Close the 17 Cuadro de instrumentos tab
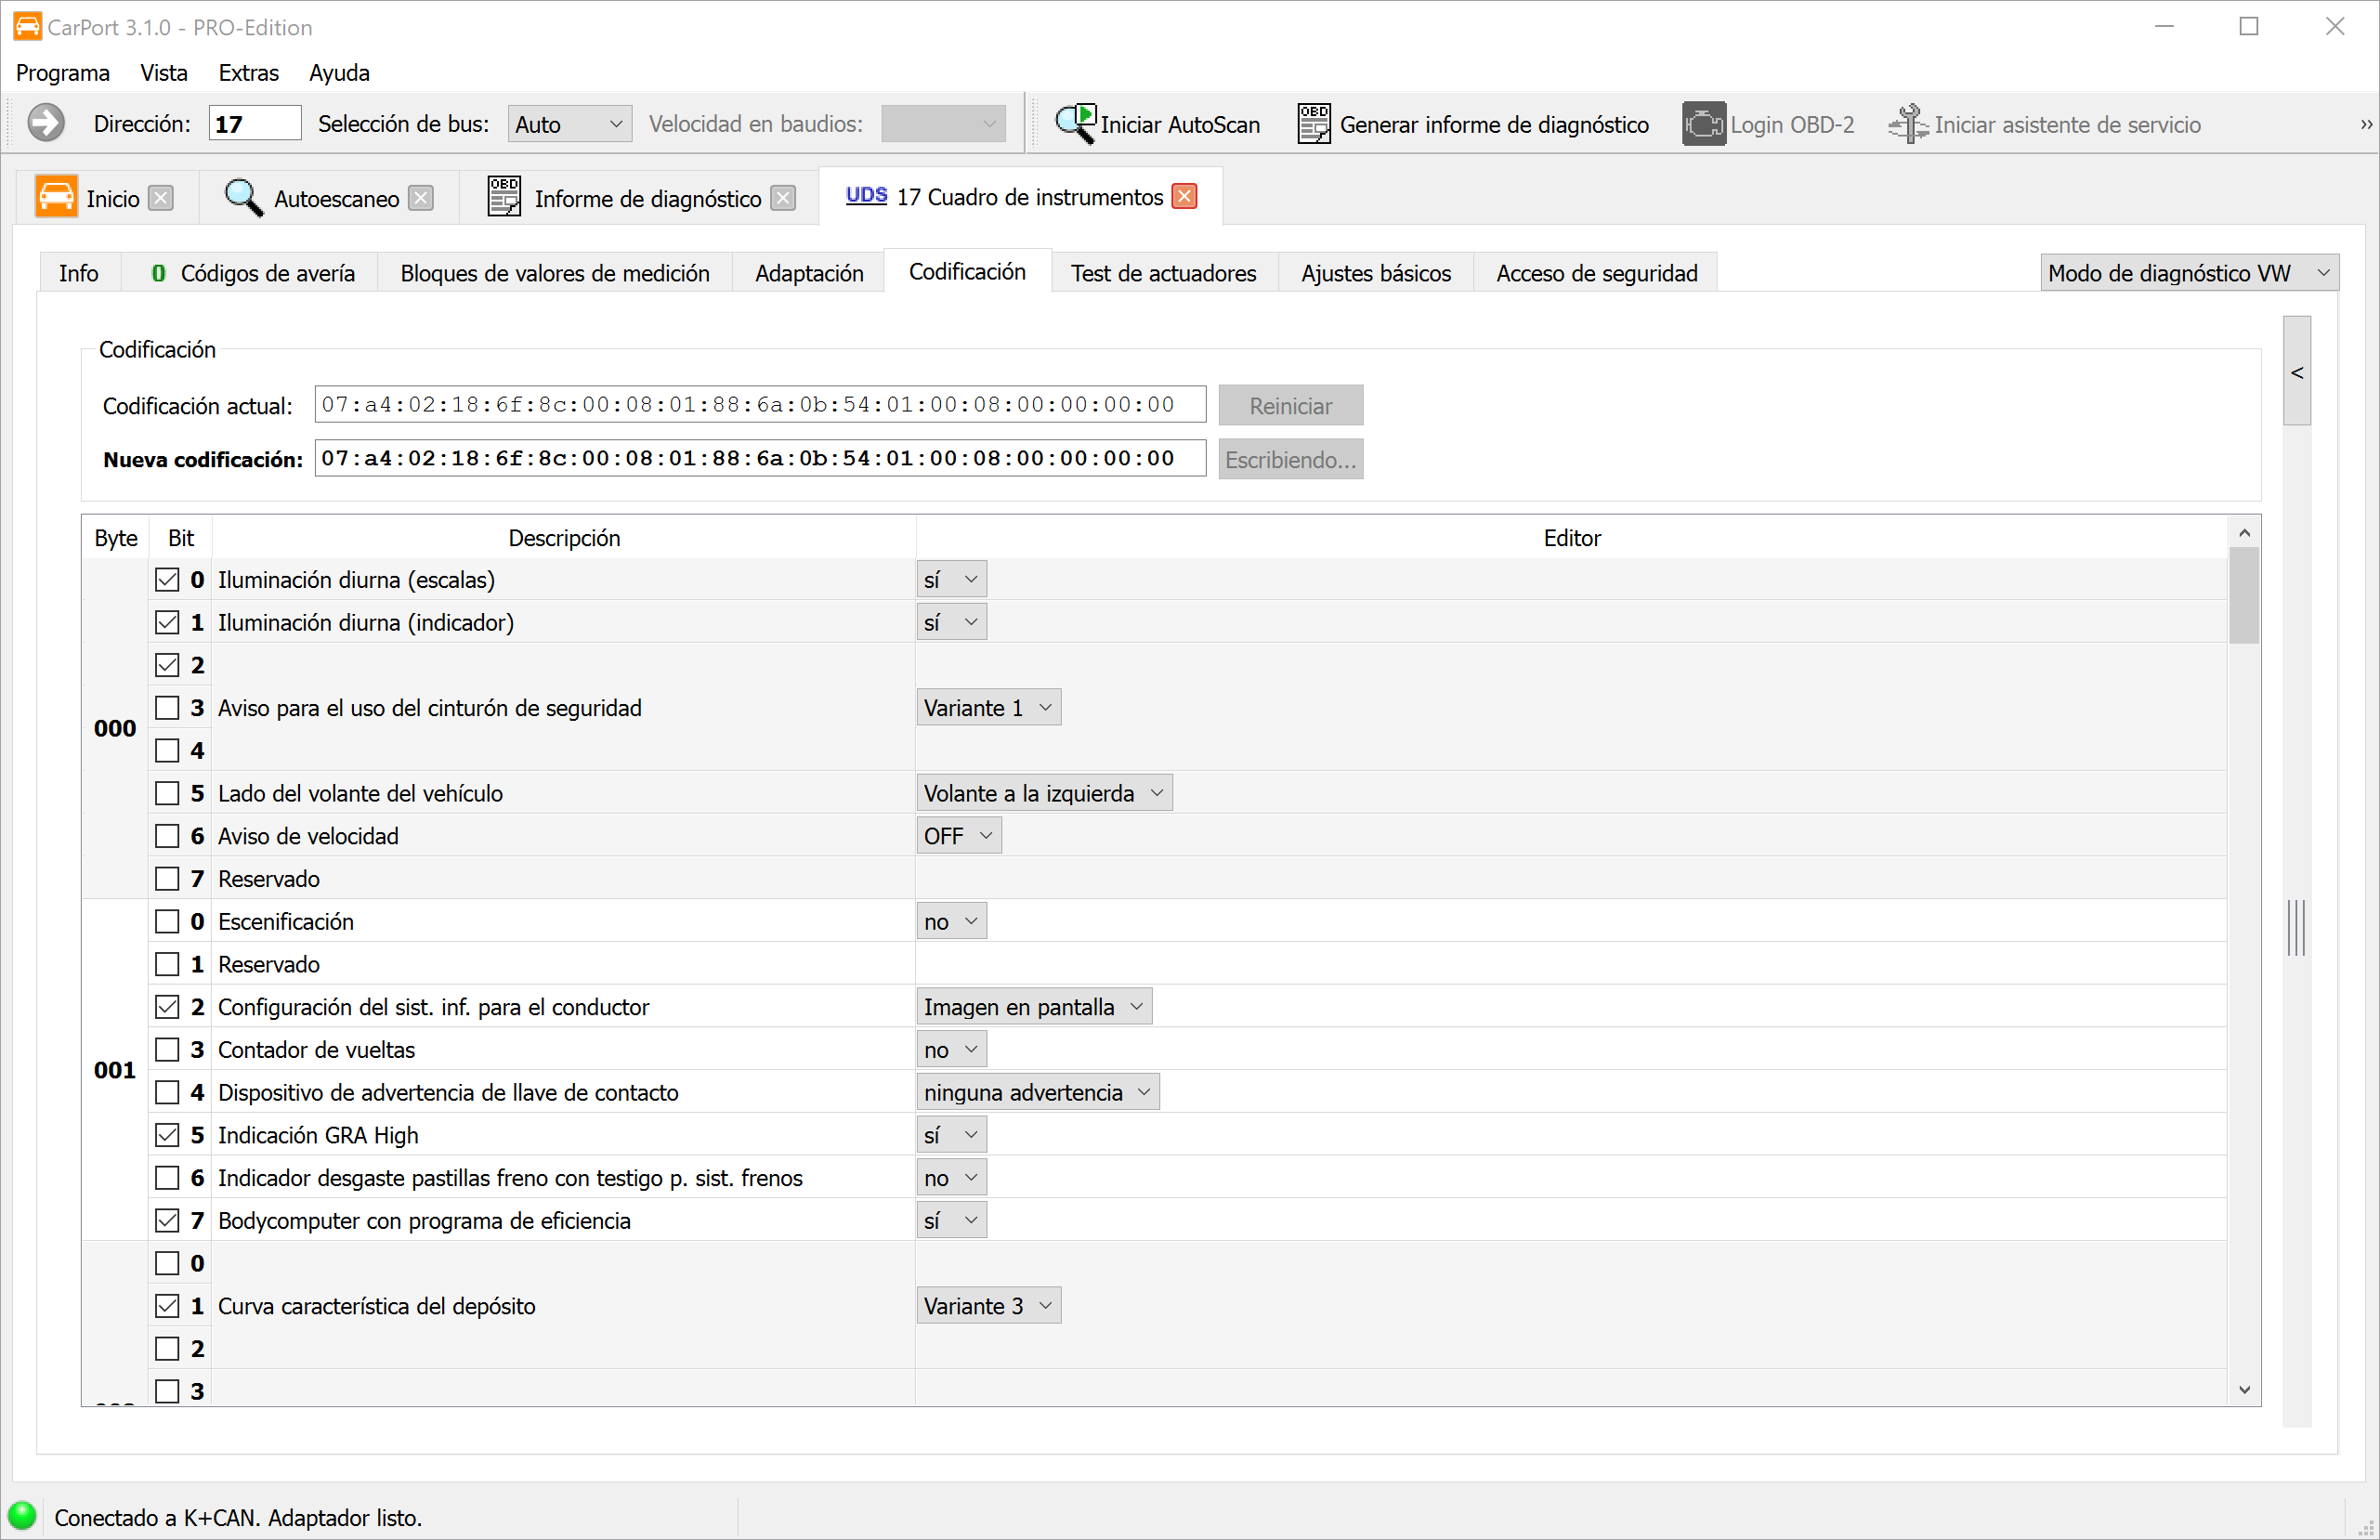This screenshot has width=2380, height=1540. [x=1184, y=197]
